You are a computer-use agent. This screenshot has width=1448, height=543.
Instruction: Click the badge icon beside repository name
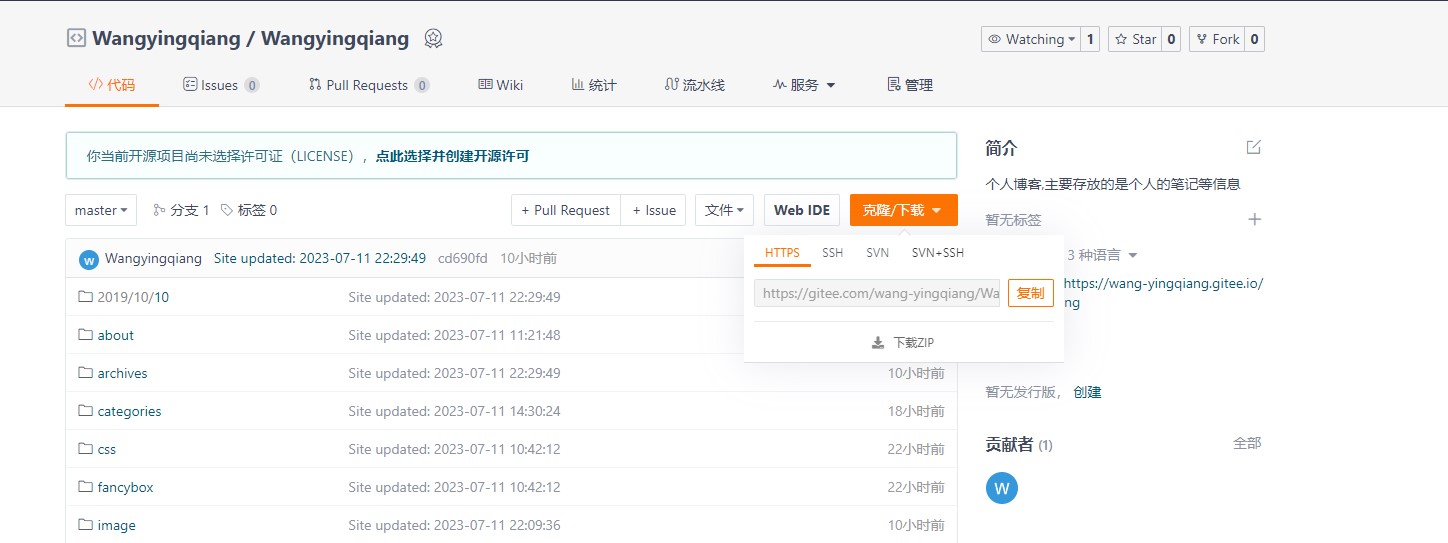tap(433, 39)
